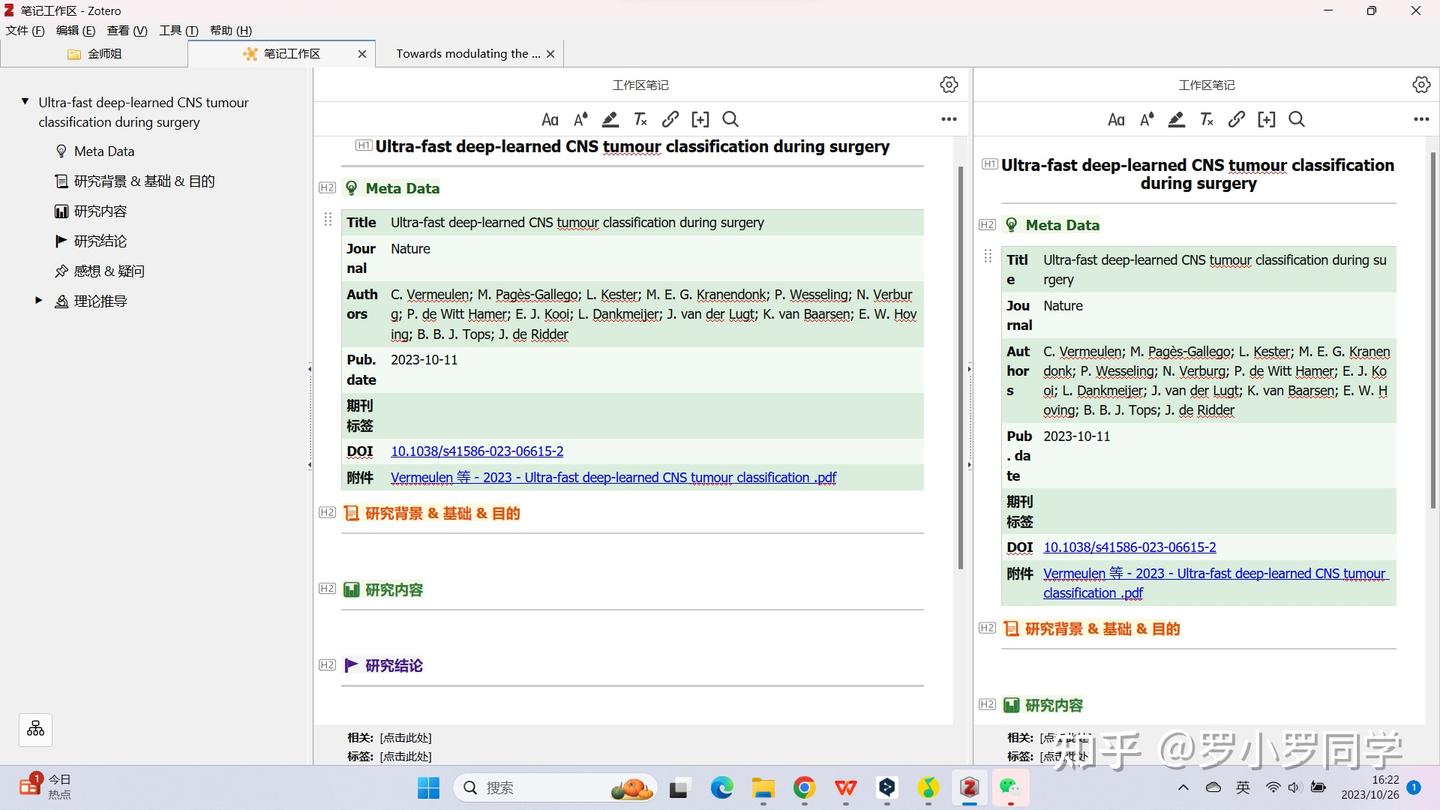Clear formatting with the Tx icon
Viewport: 1440px width, 810px height.
[640, 119]
